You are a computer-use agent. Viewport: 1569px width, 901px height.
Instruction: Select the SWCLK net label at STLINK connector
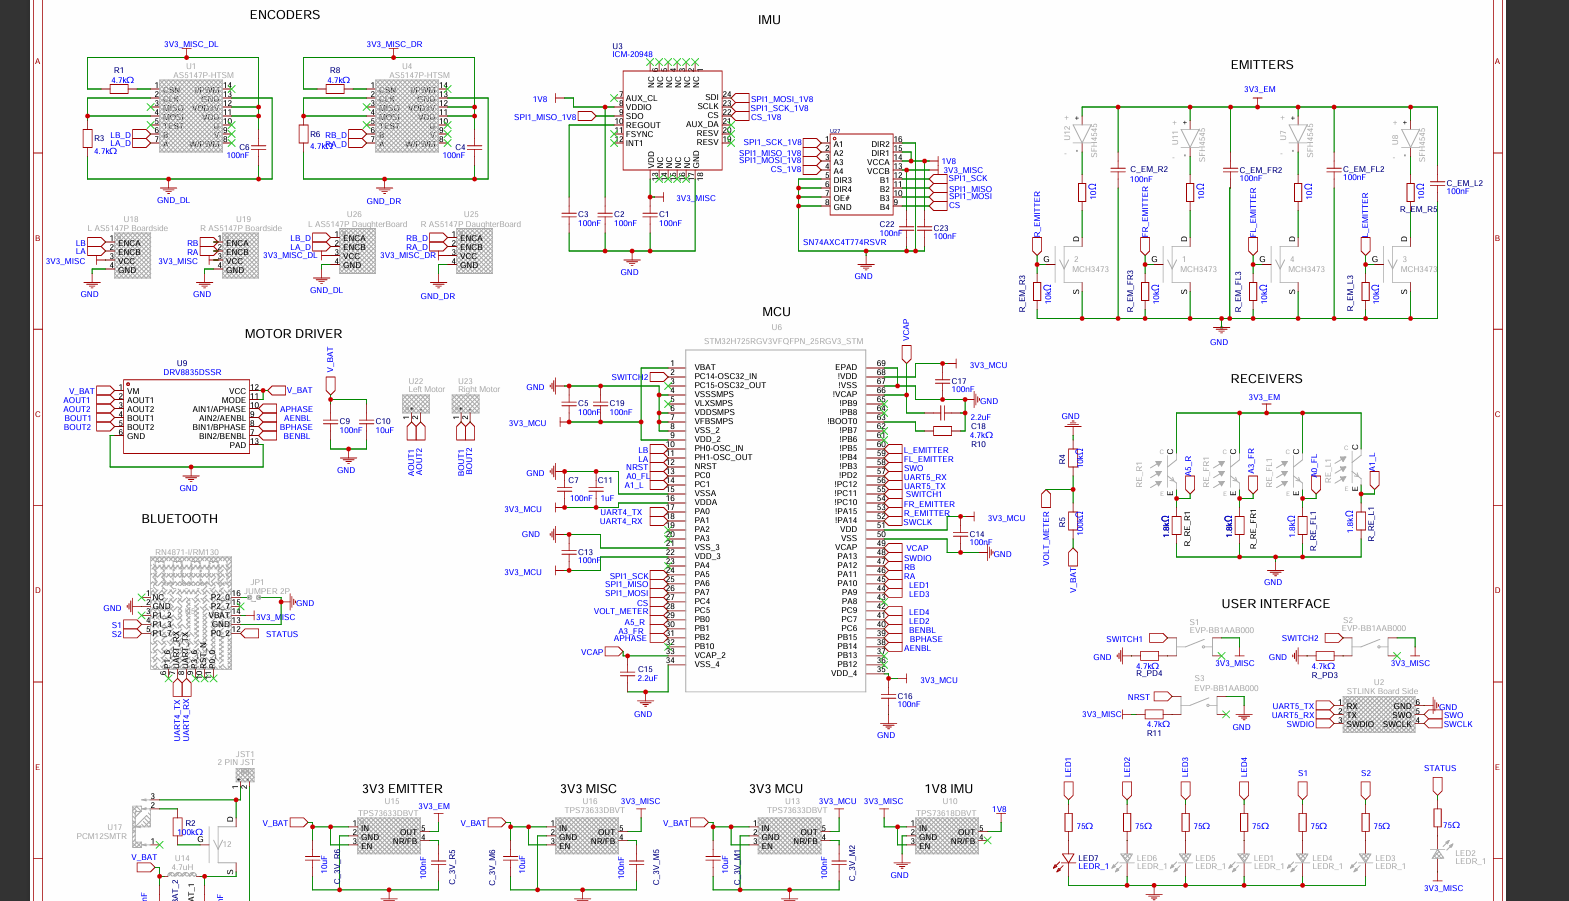1458,724
